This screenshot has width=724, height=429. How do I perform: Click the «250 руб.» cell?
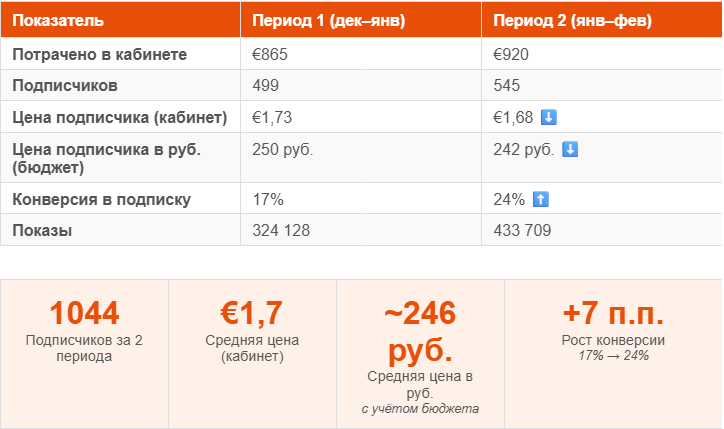284,150
